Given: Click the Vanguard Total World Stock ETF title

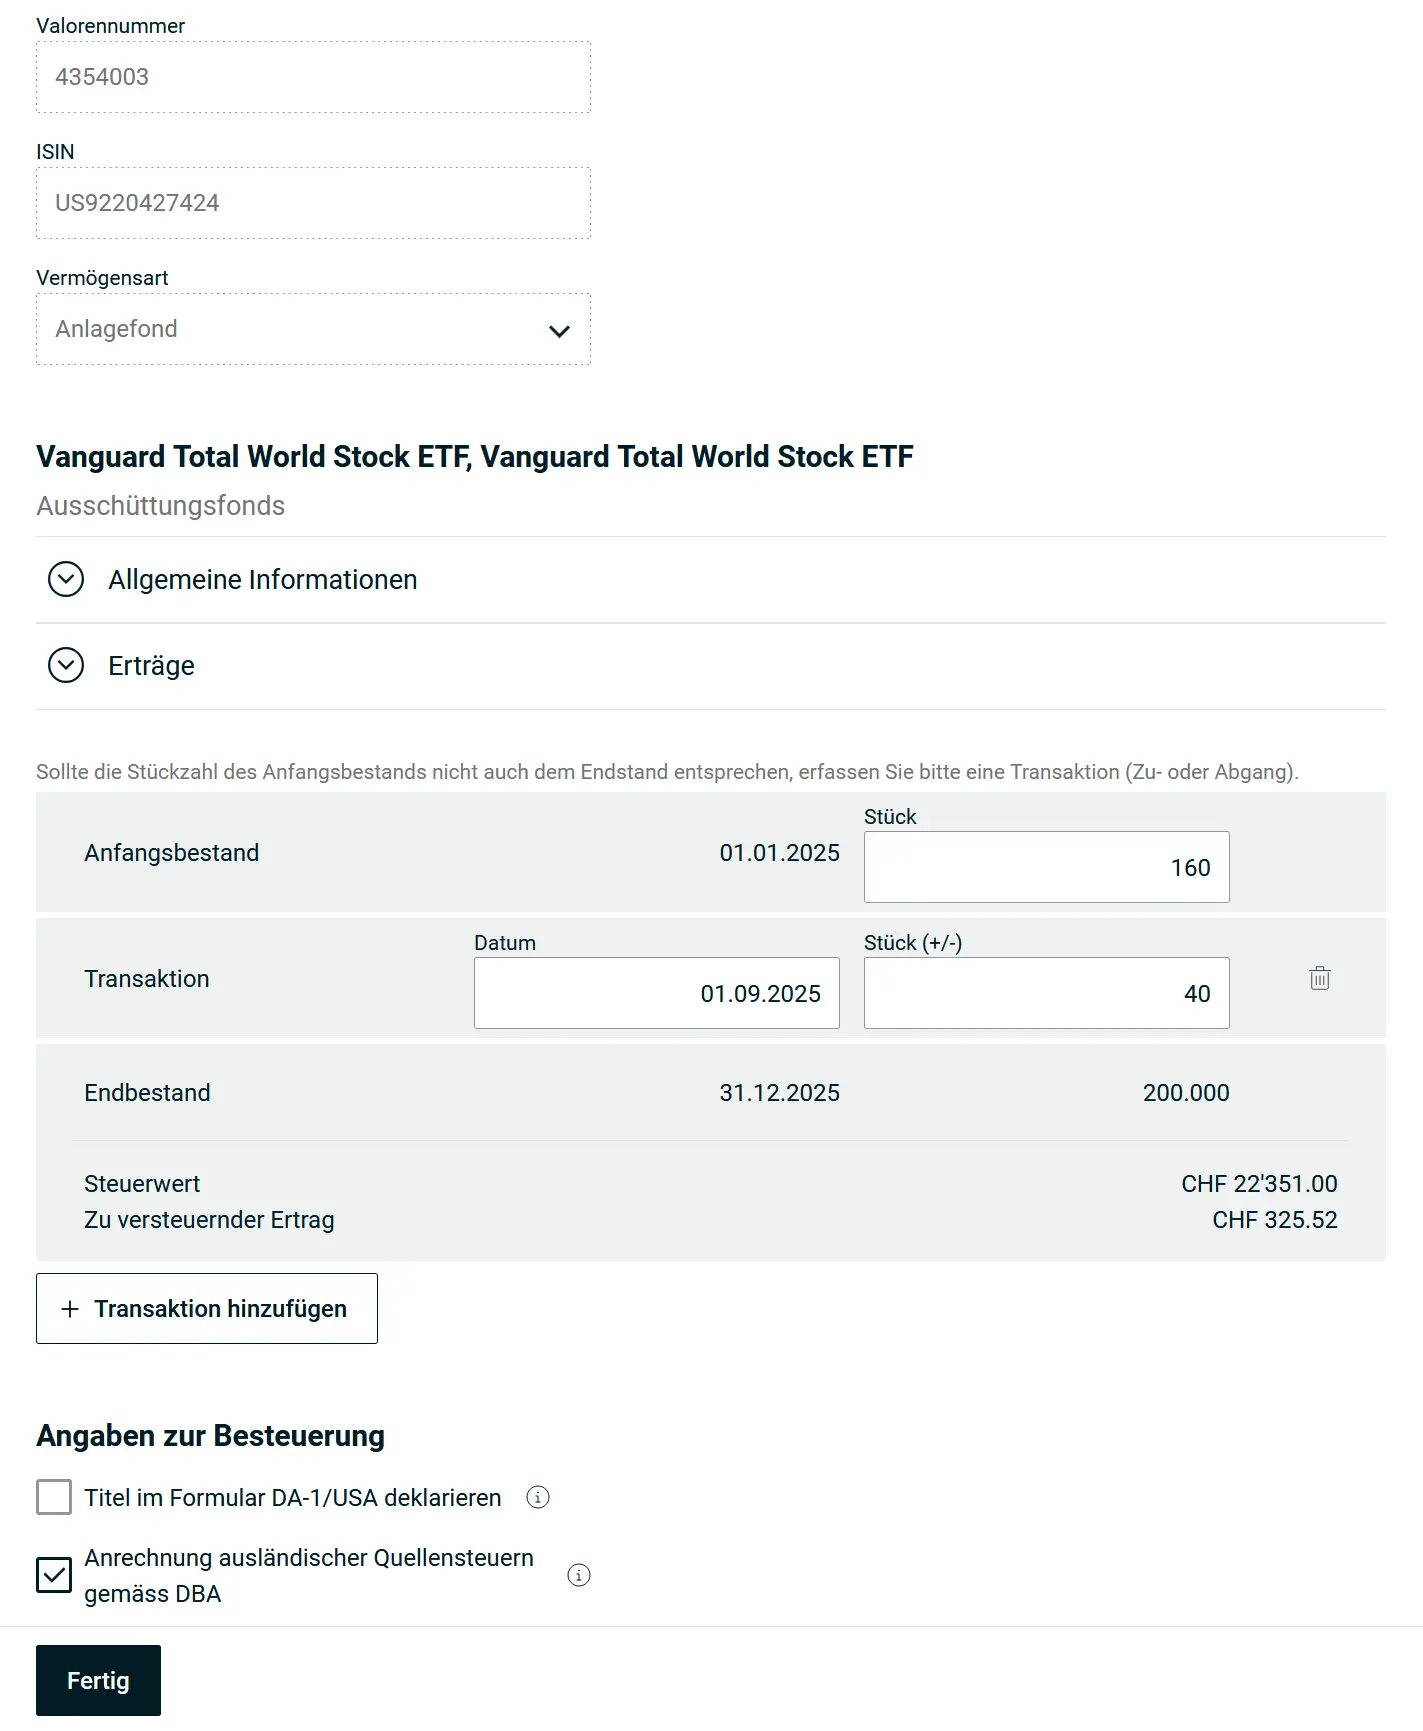Looking at the screenshot, I should point(474,456).
